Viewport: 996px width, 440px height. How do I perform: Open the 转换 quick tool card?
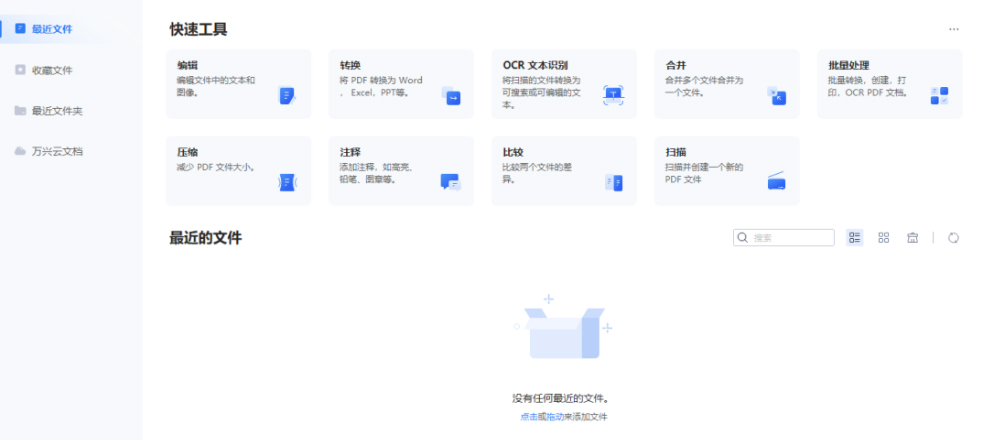point(401,84)
